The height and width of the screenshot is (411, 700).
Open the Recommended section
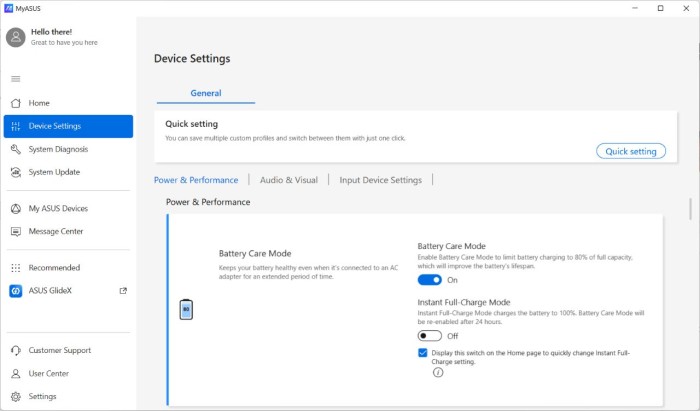[x=68, y=268]
